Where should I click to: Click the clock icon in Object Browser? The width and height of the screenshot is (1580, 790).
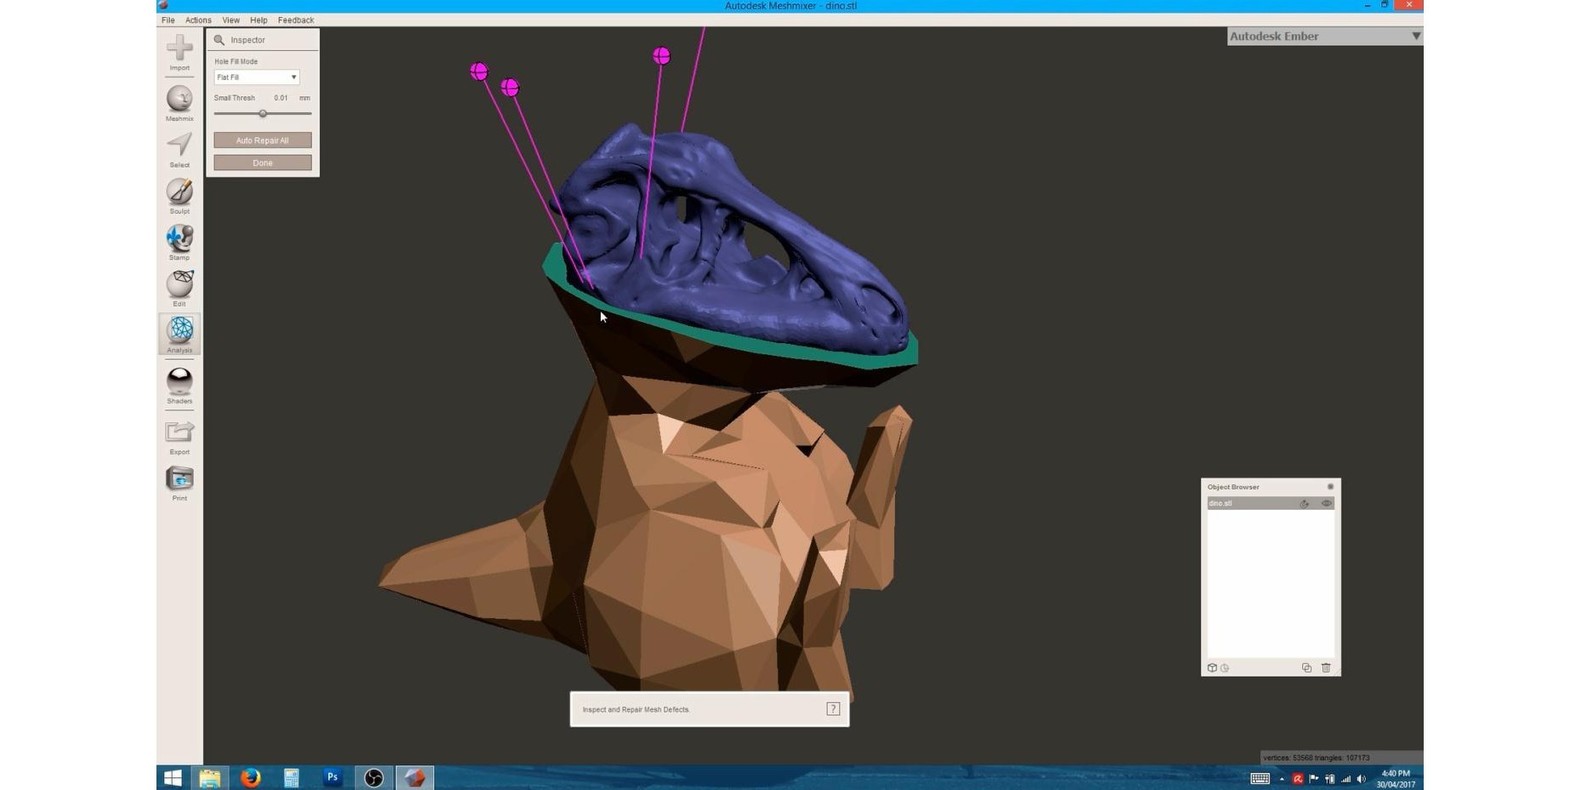(x=1224, y=668)
